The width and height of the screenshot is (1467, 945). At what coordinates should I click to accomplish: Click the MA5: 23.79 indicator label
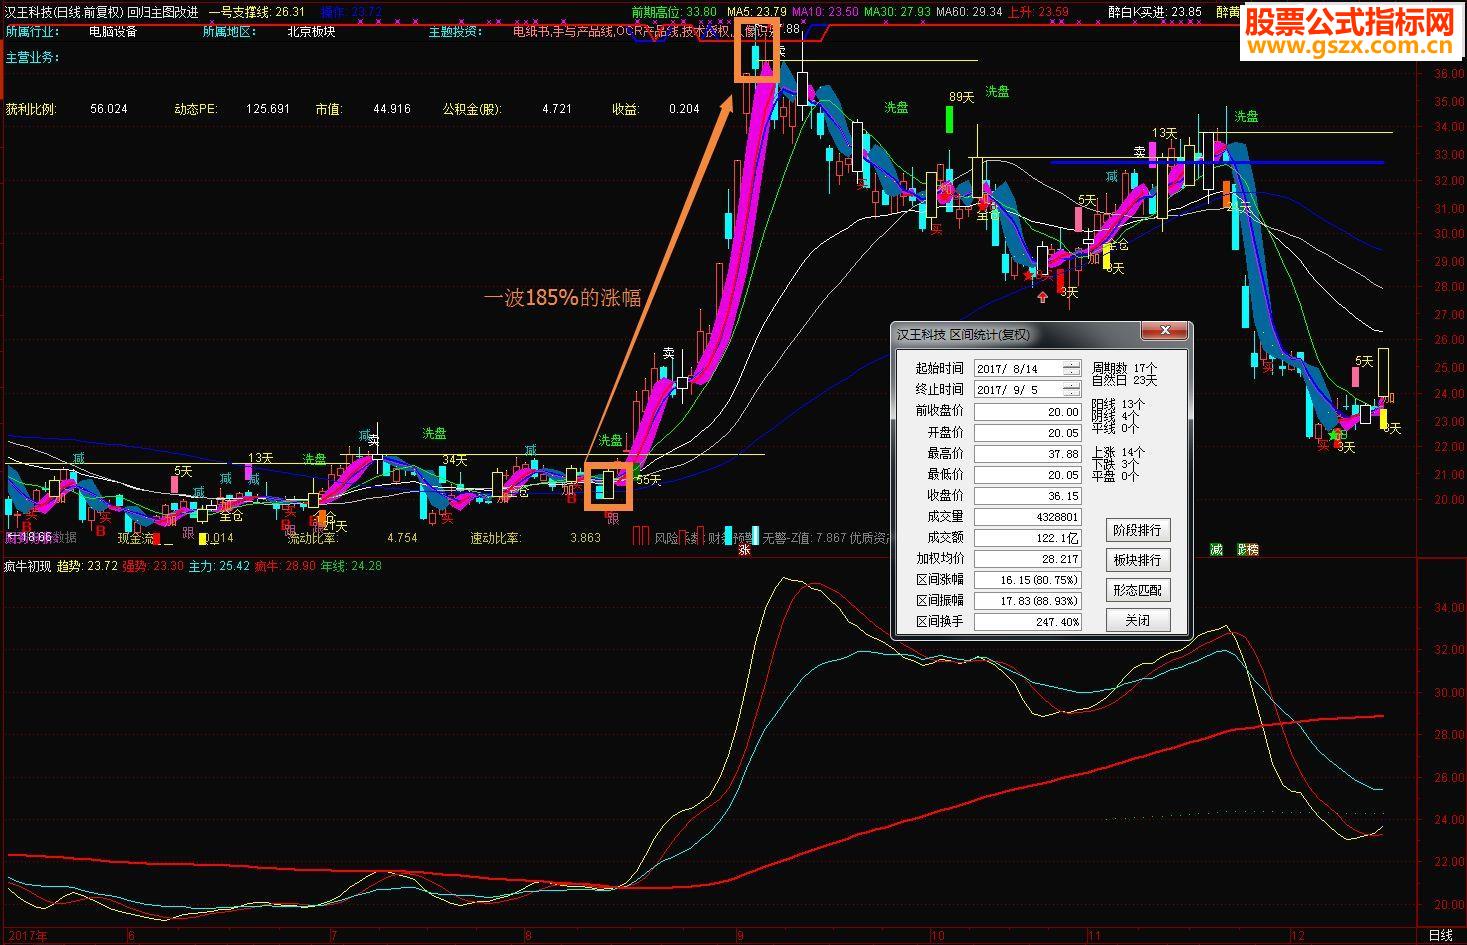tap(756, 12)
